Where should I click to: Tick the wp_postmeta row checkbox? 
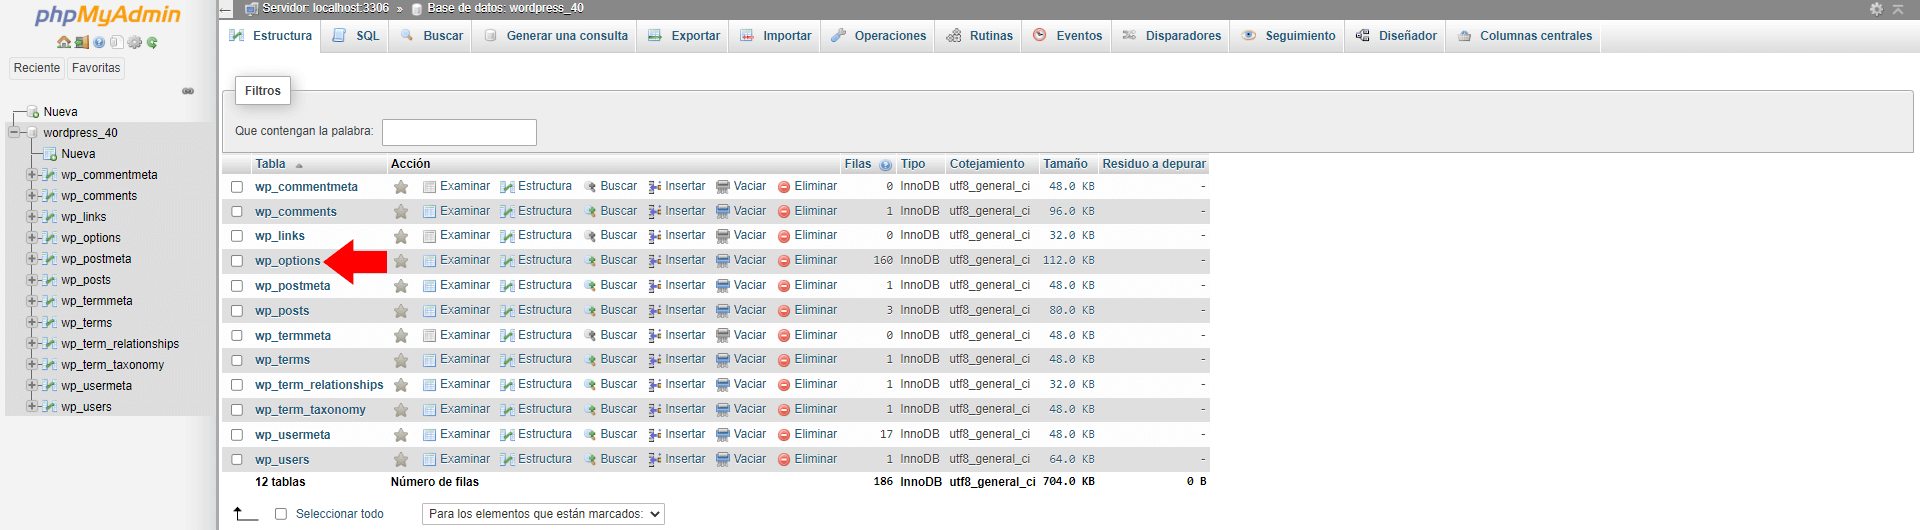[237, 286]
